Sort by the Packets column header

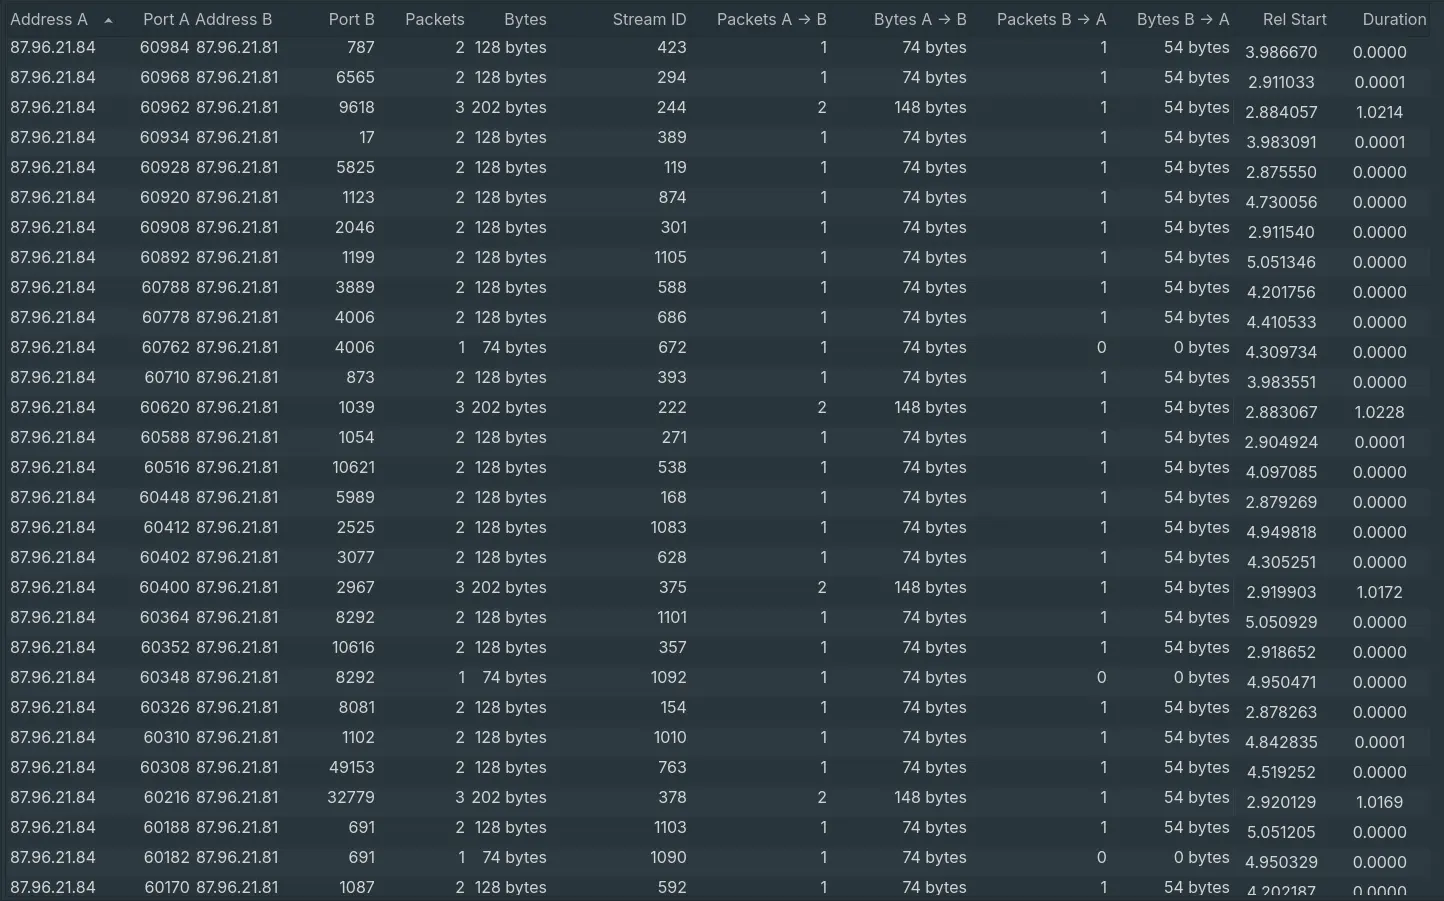434,19
